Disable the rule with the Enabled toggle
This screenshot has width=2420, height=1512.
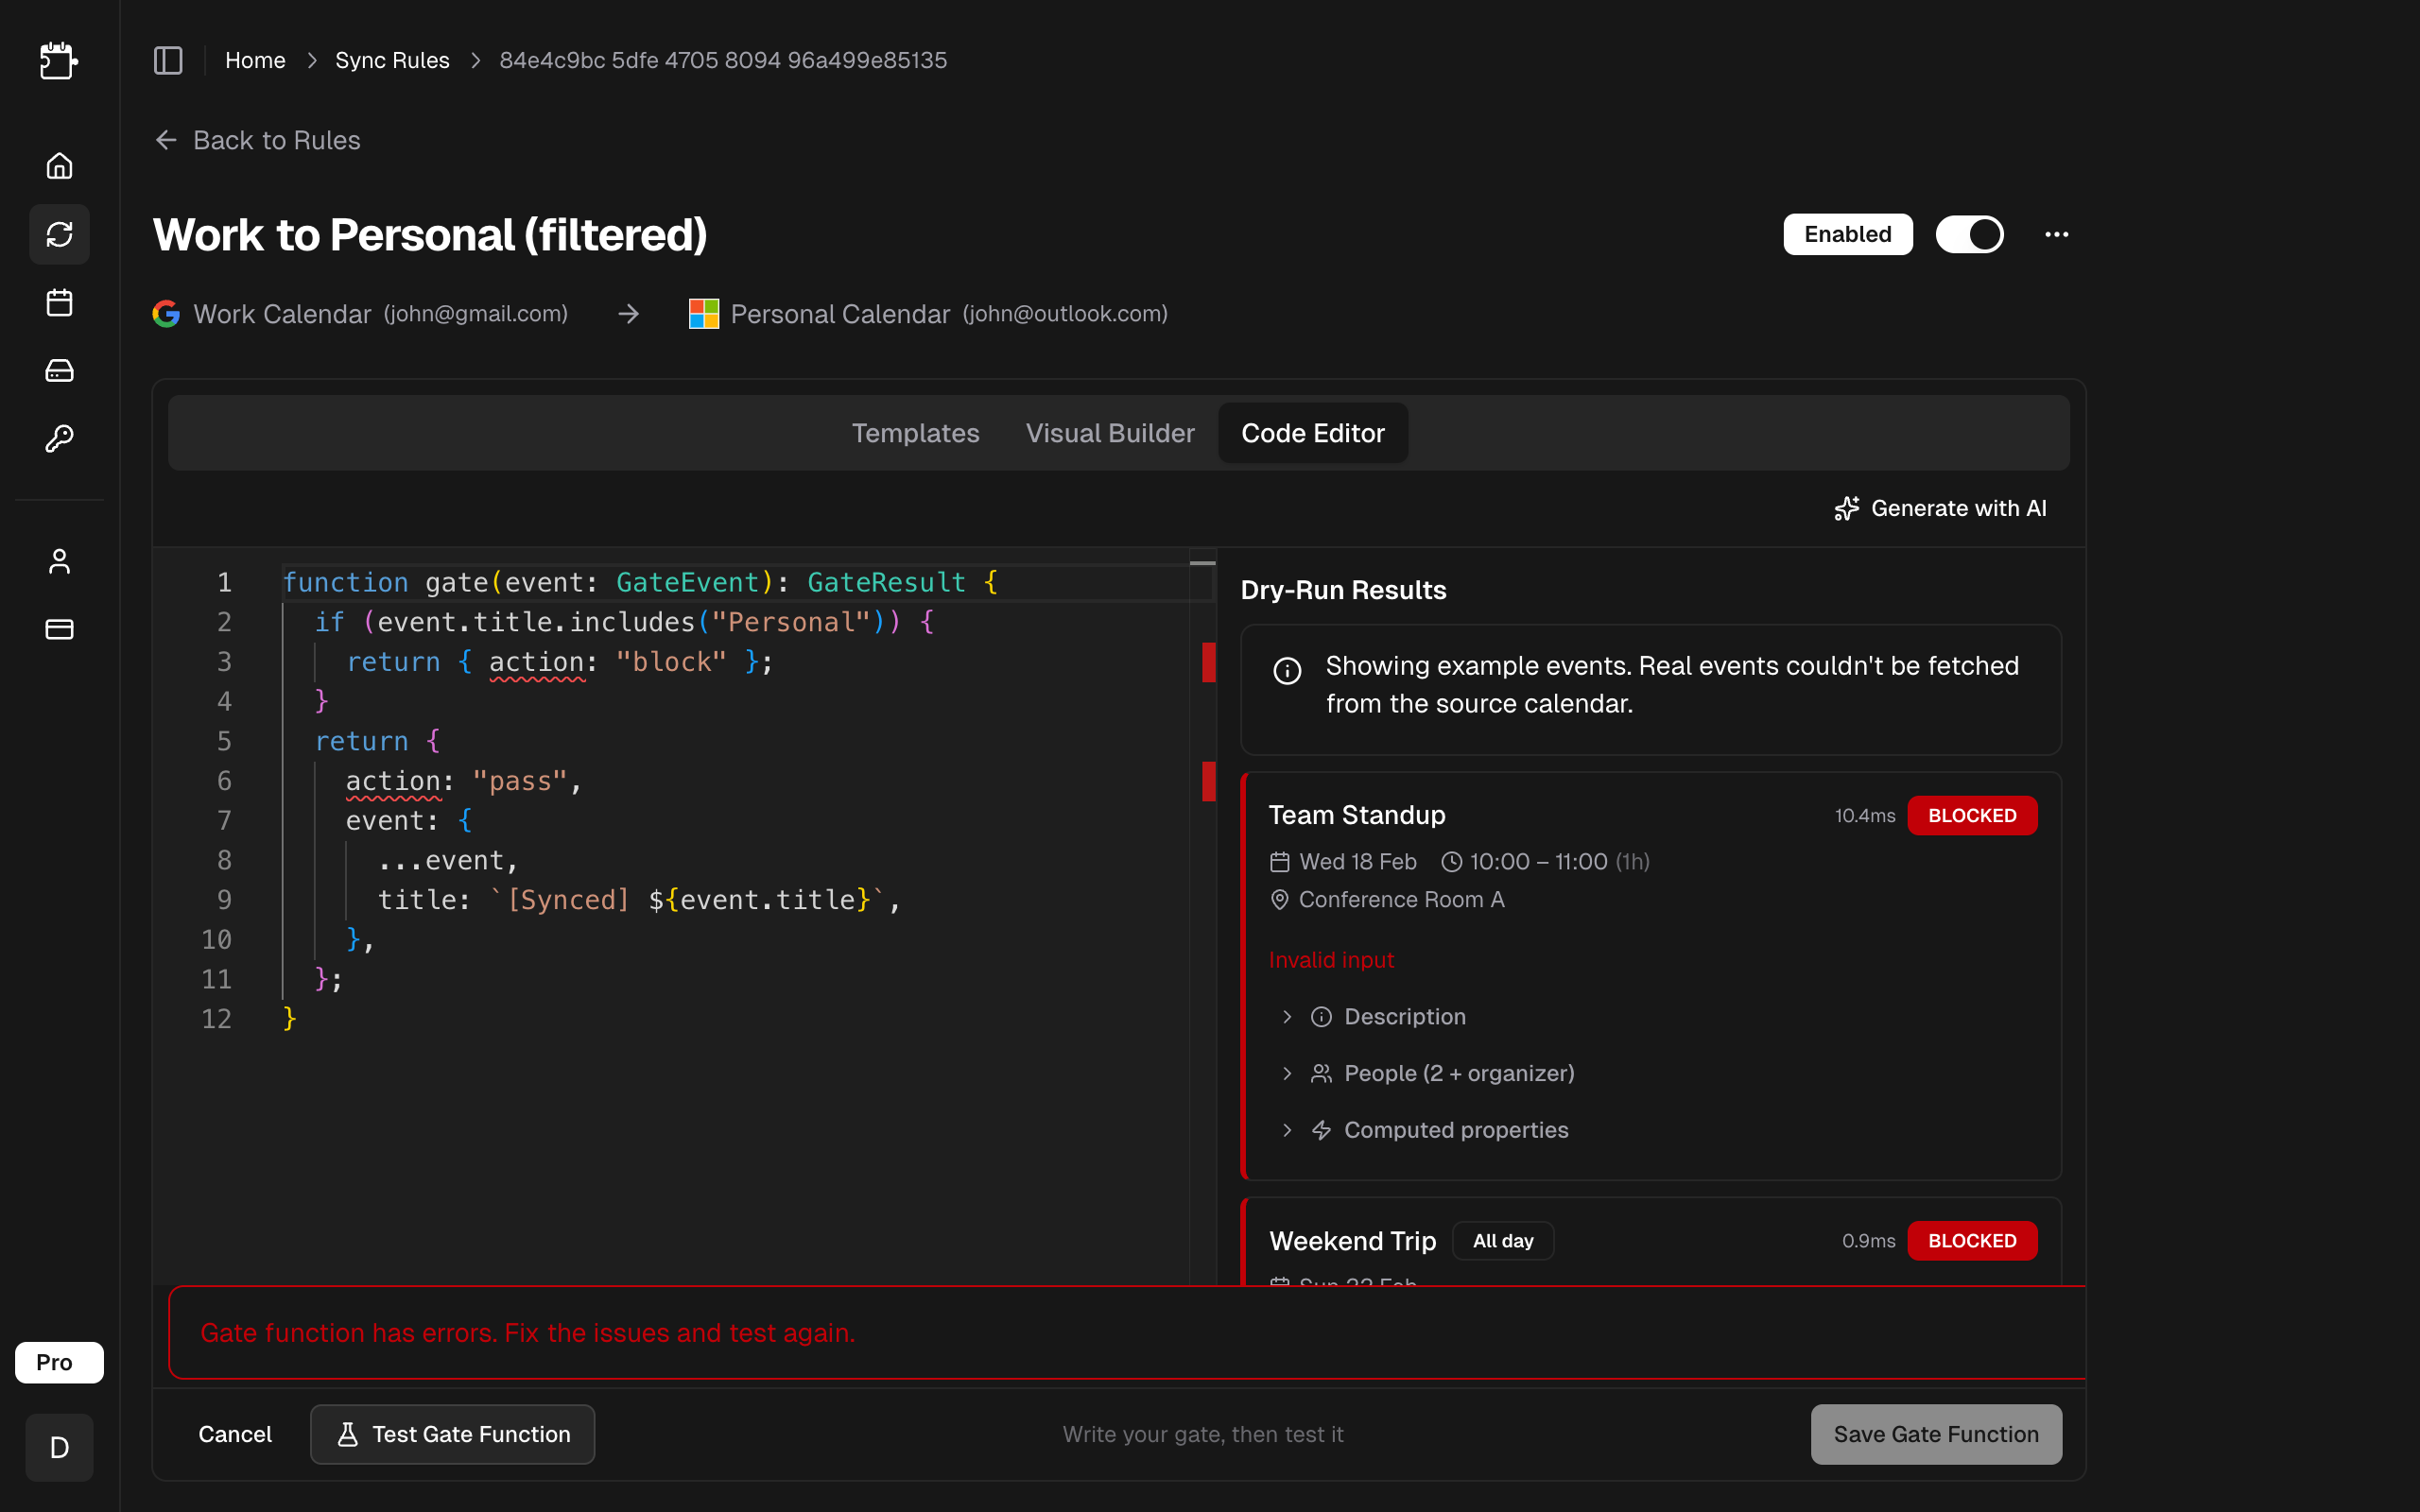[1969, 234]
